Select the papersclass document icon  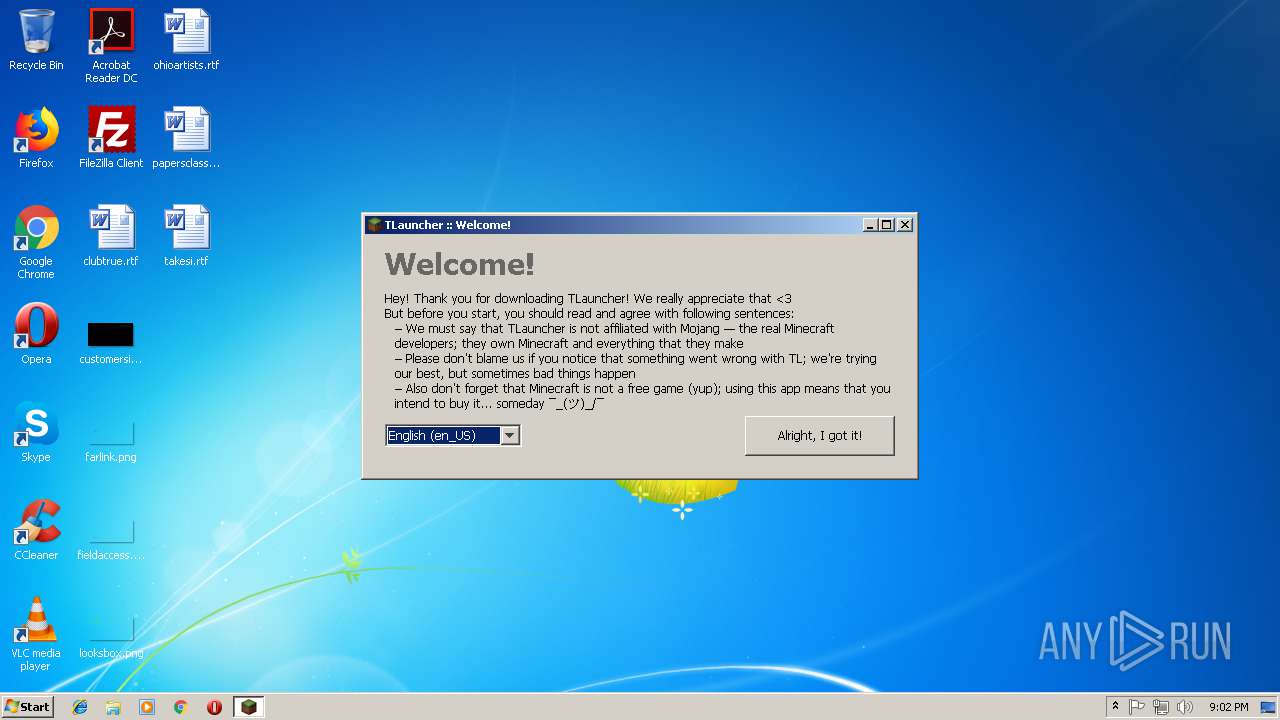[186, 138]
